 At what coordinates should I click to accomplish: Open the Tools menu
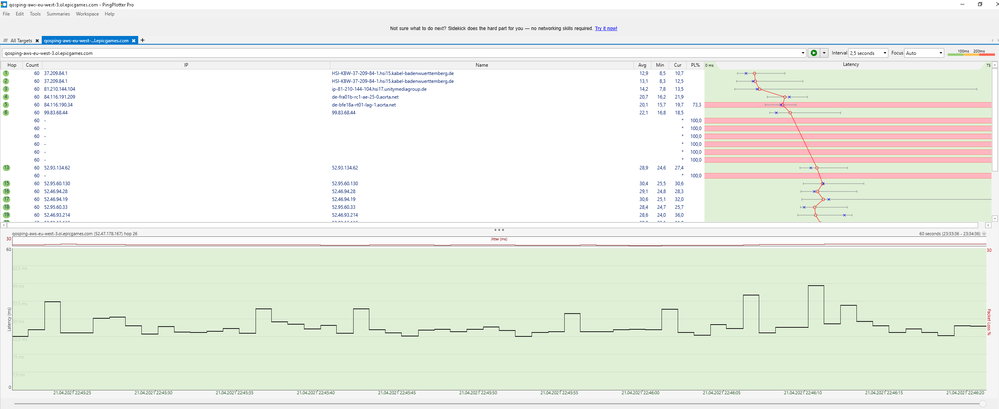(x=35, y=13)
